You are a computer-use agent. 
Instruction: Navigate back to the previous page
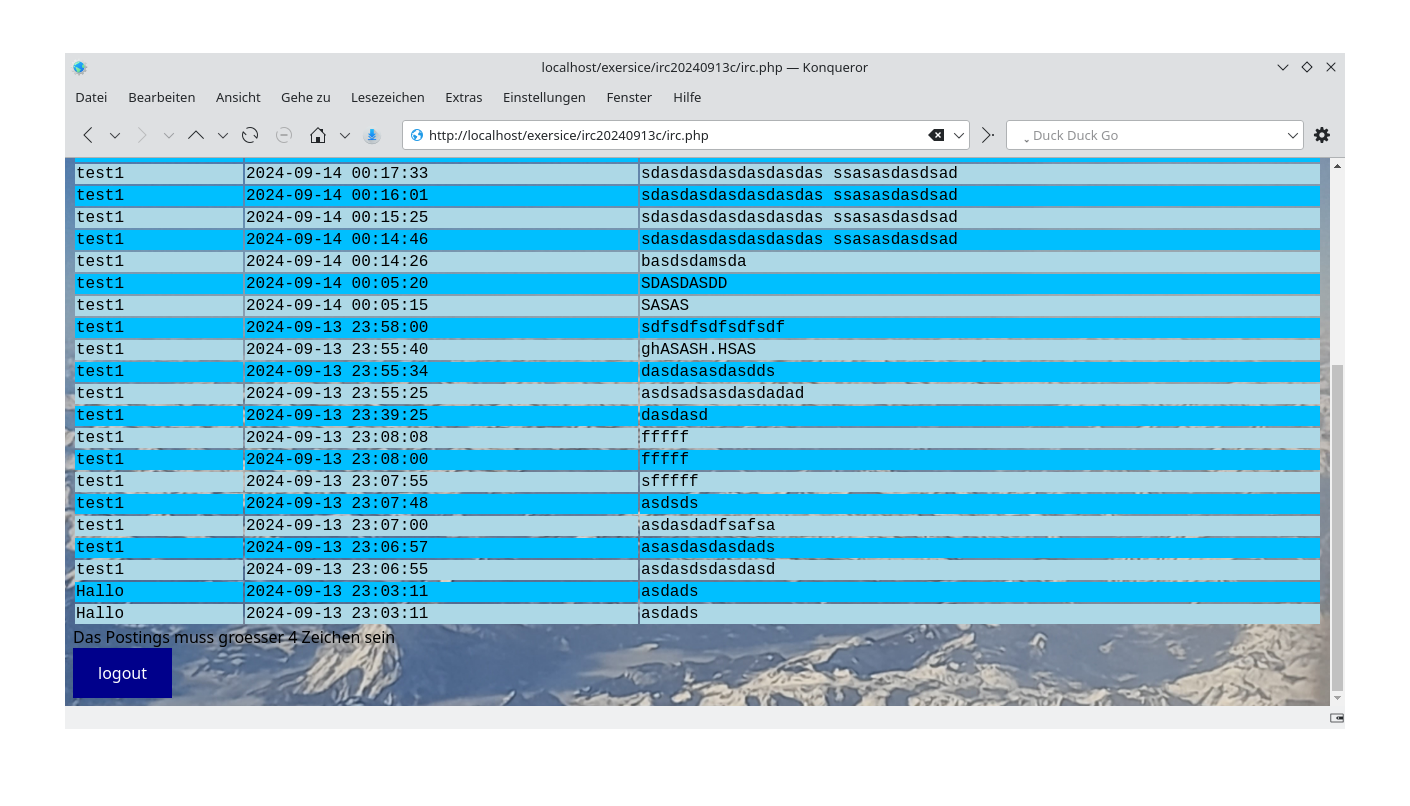87,135
